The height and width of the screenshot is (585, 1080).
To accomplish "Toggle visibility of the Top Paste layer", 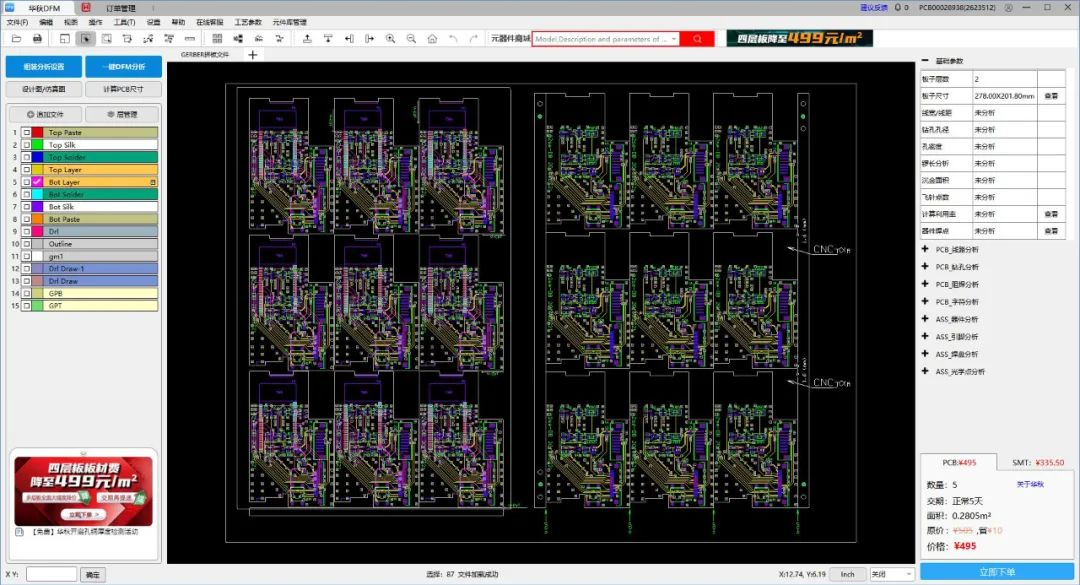I will tap(26, 133).
